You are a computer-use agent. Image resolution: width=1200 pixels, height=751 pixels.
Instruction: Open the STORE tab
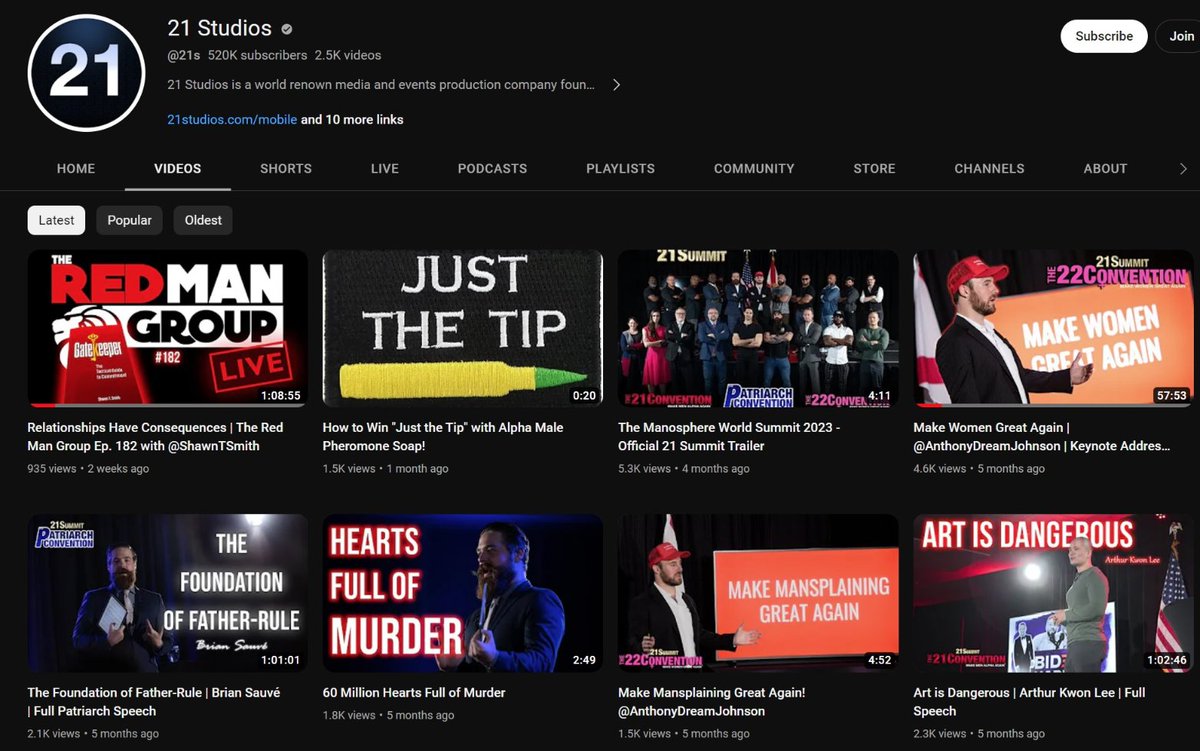pos(874,169)
